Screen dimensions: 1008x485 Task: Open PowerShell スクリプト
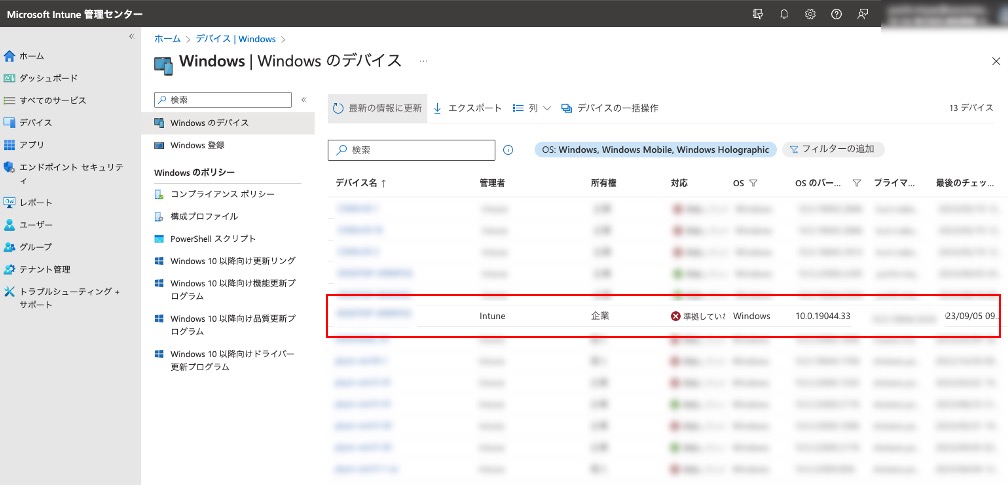coord(205,239)
